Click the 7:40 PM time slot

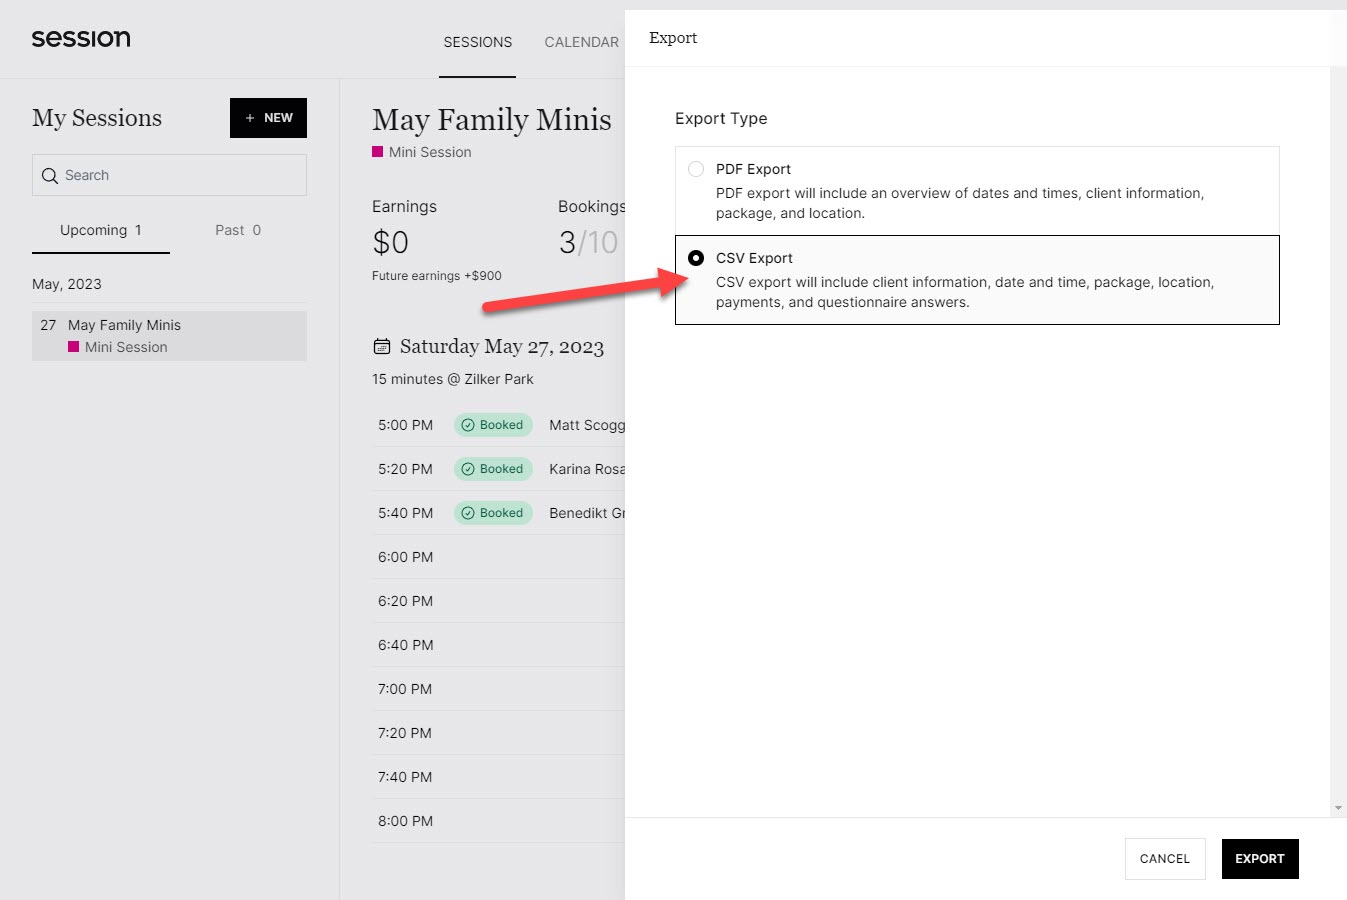[498, 777]
